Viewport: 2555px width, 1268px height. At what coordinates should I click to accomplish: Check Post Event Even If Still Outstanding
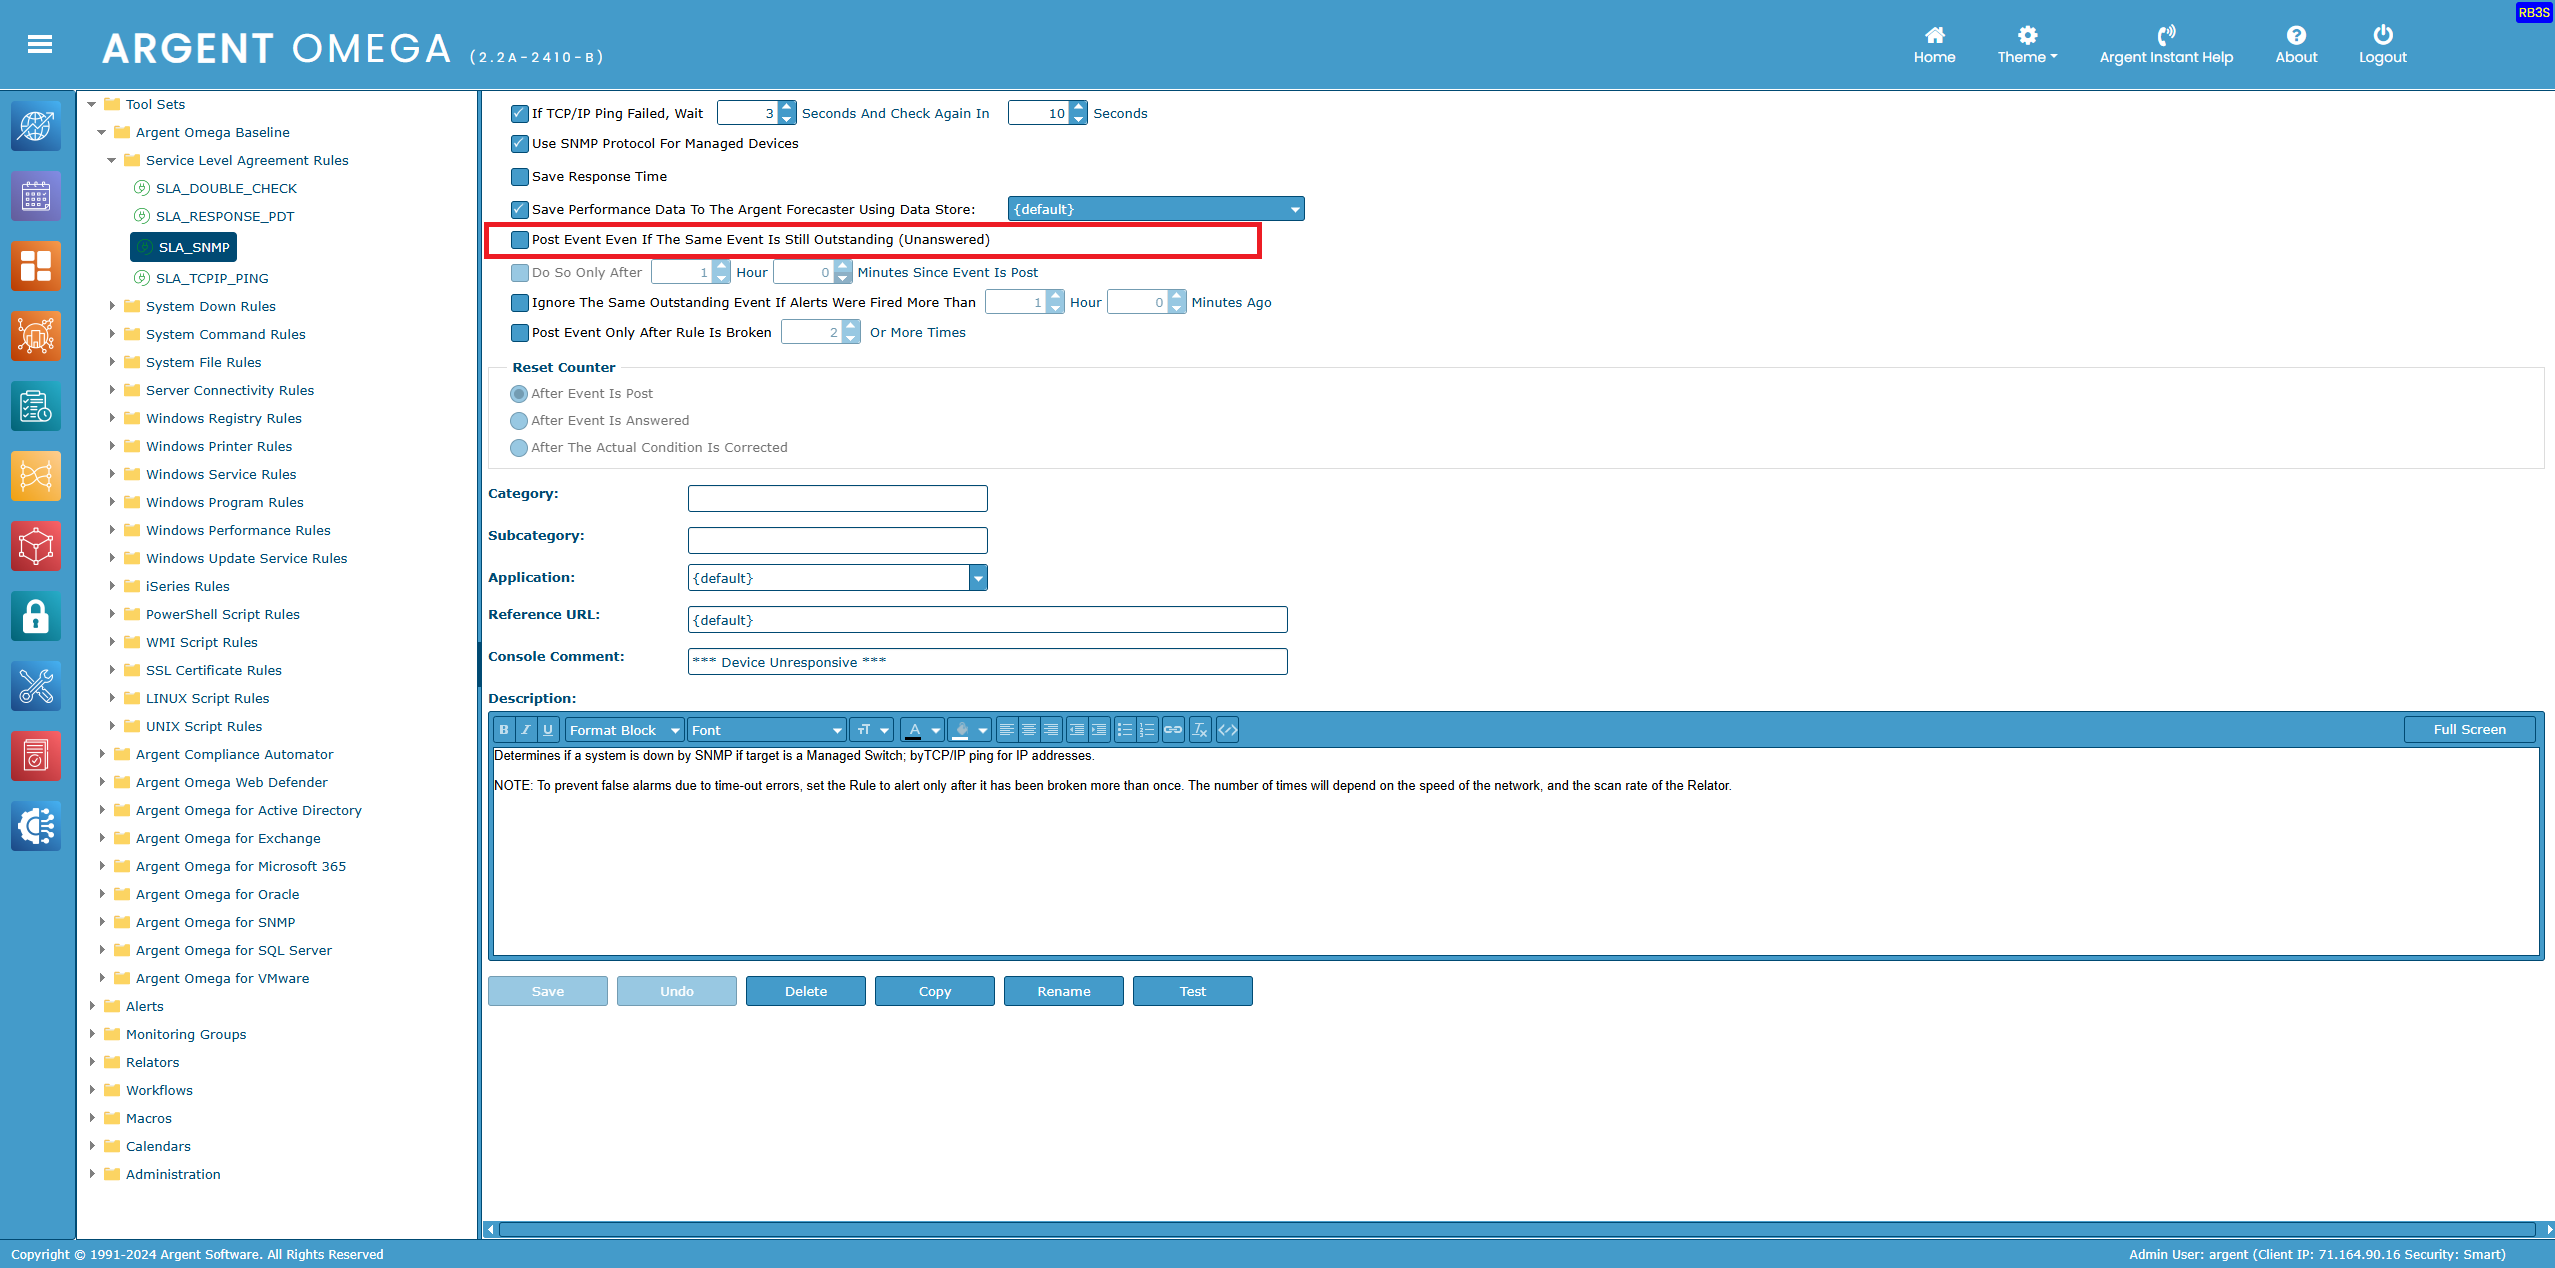click(x=520, y=240)
